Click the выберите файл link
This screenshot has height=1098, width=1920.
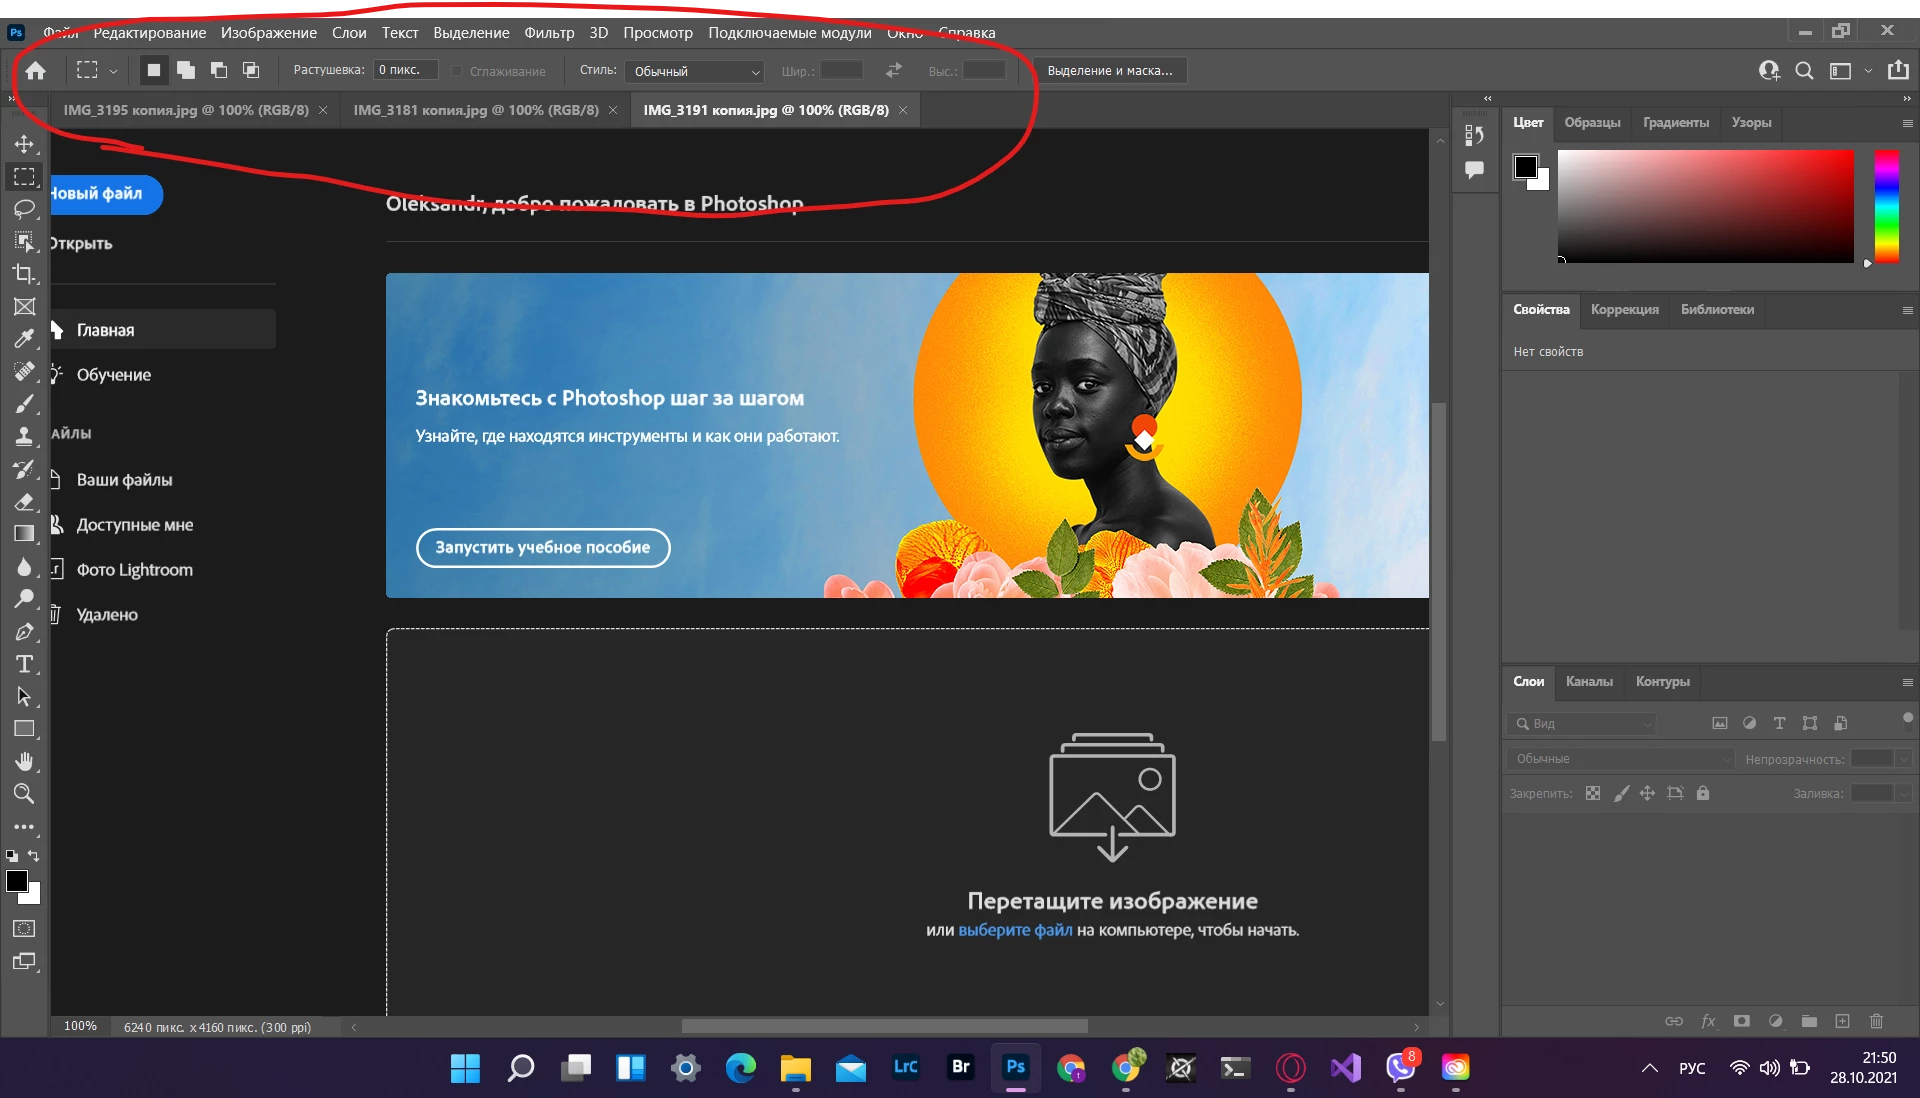tap(1014, 930)
